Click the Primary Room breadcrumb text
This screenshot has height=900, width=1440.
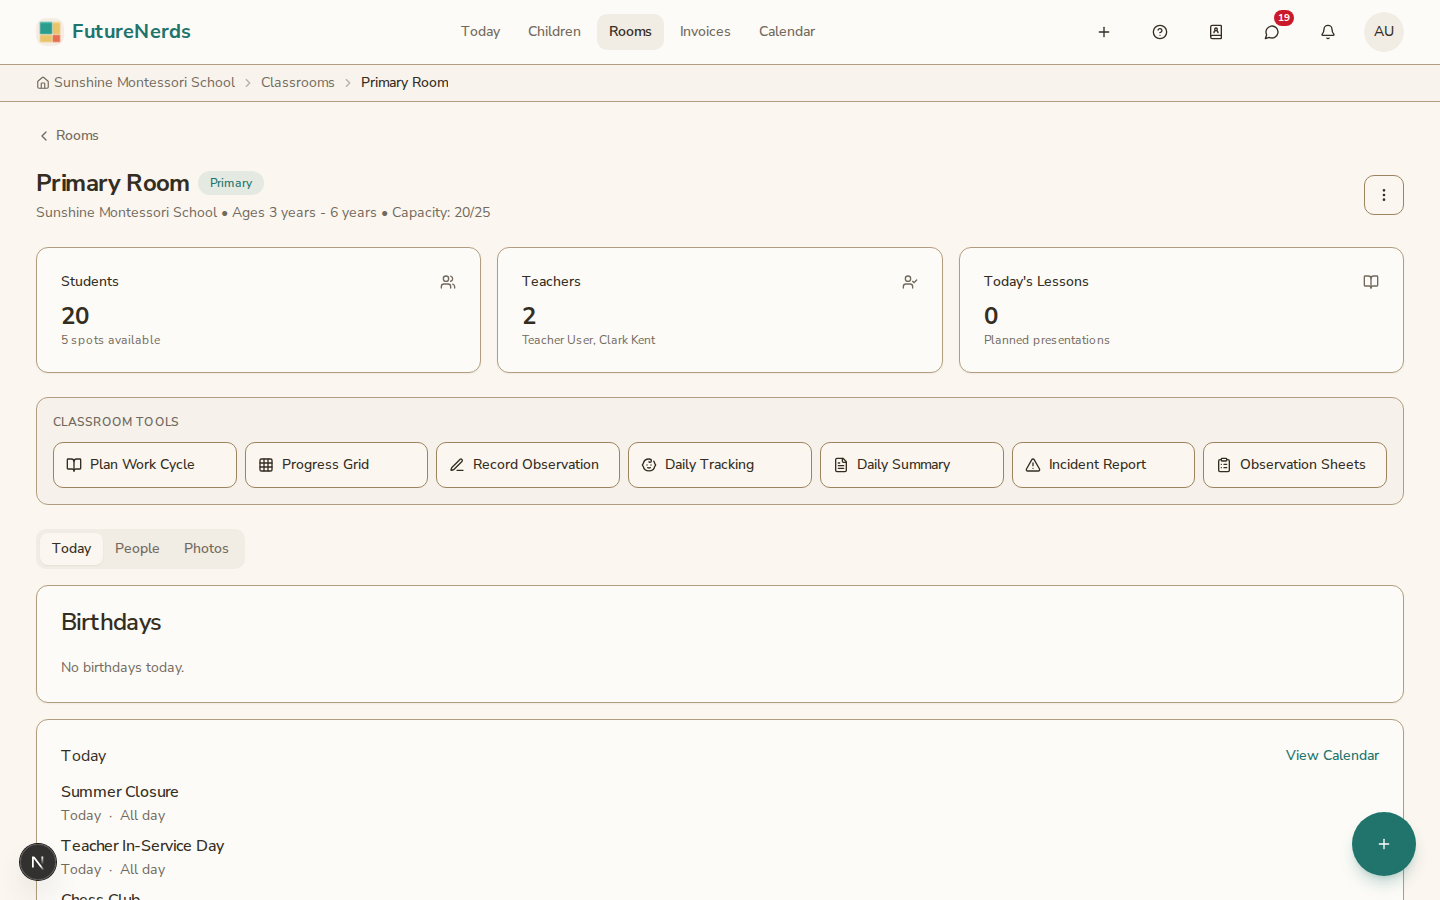pyautogui.click(x=405, y=83)
